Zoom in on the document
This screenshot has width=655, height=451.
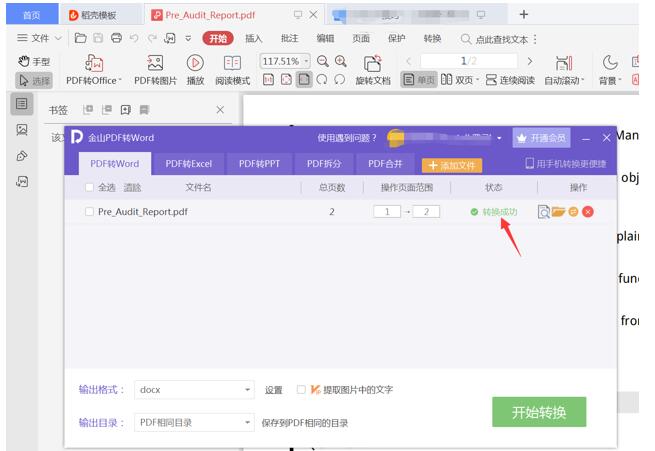pos(341,61)
